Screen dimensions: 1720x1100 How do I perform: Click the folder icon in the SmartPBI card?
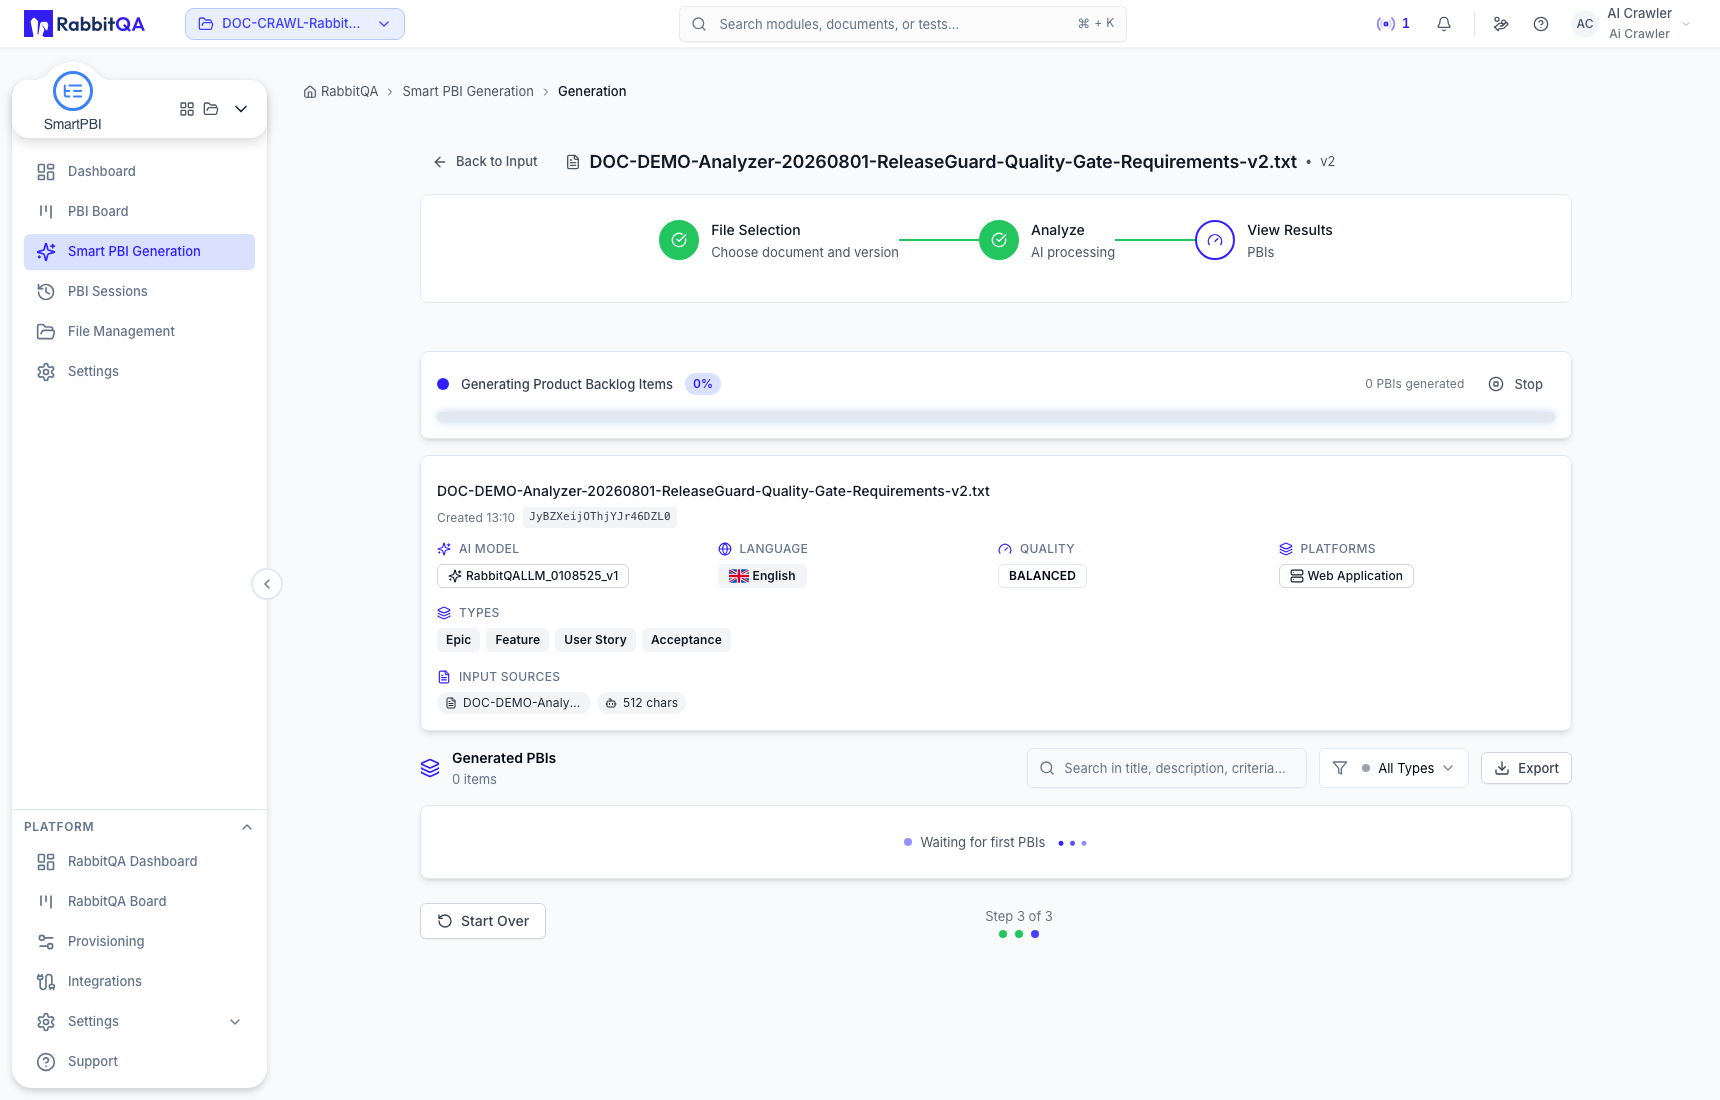click(x=211, y=109)
